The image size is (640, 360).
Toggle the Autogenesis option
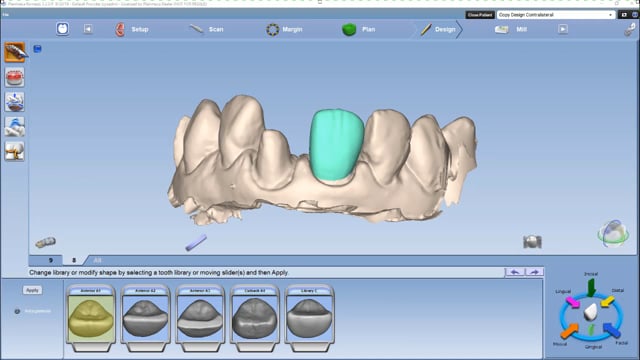pos(33,311)
